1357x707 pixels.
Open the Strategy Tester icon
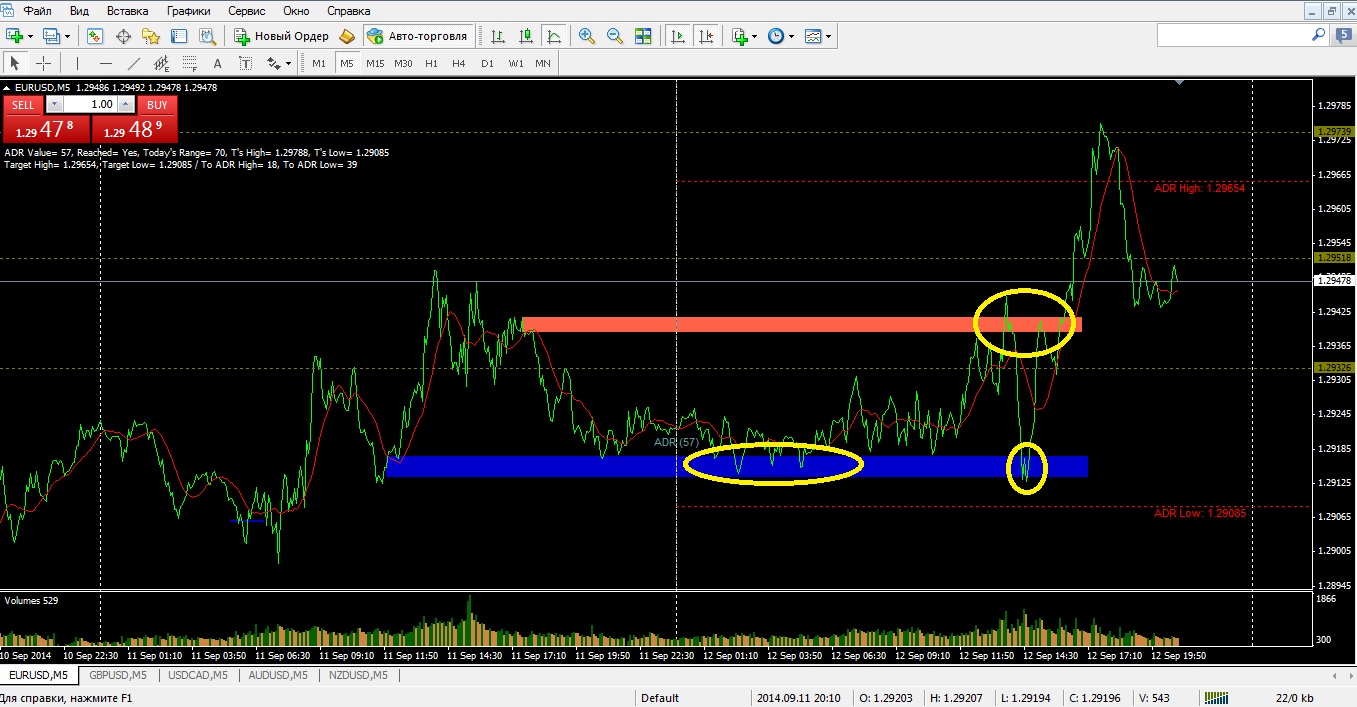(x=208, y=36)
